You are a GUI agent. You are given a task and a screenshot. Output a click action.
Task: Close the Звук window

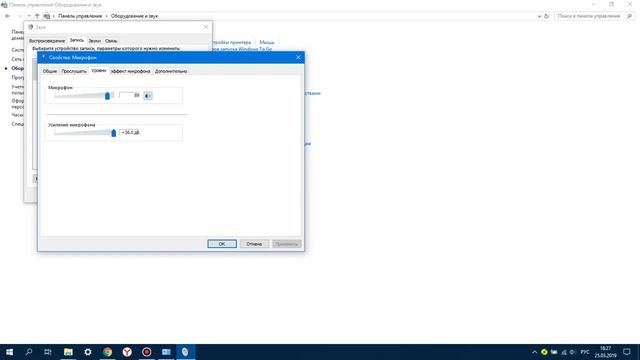click(206, 27)
